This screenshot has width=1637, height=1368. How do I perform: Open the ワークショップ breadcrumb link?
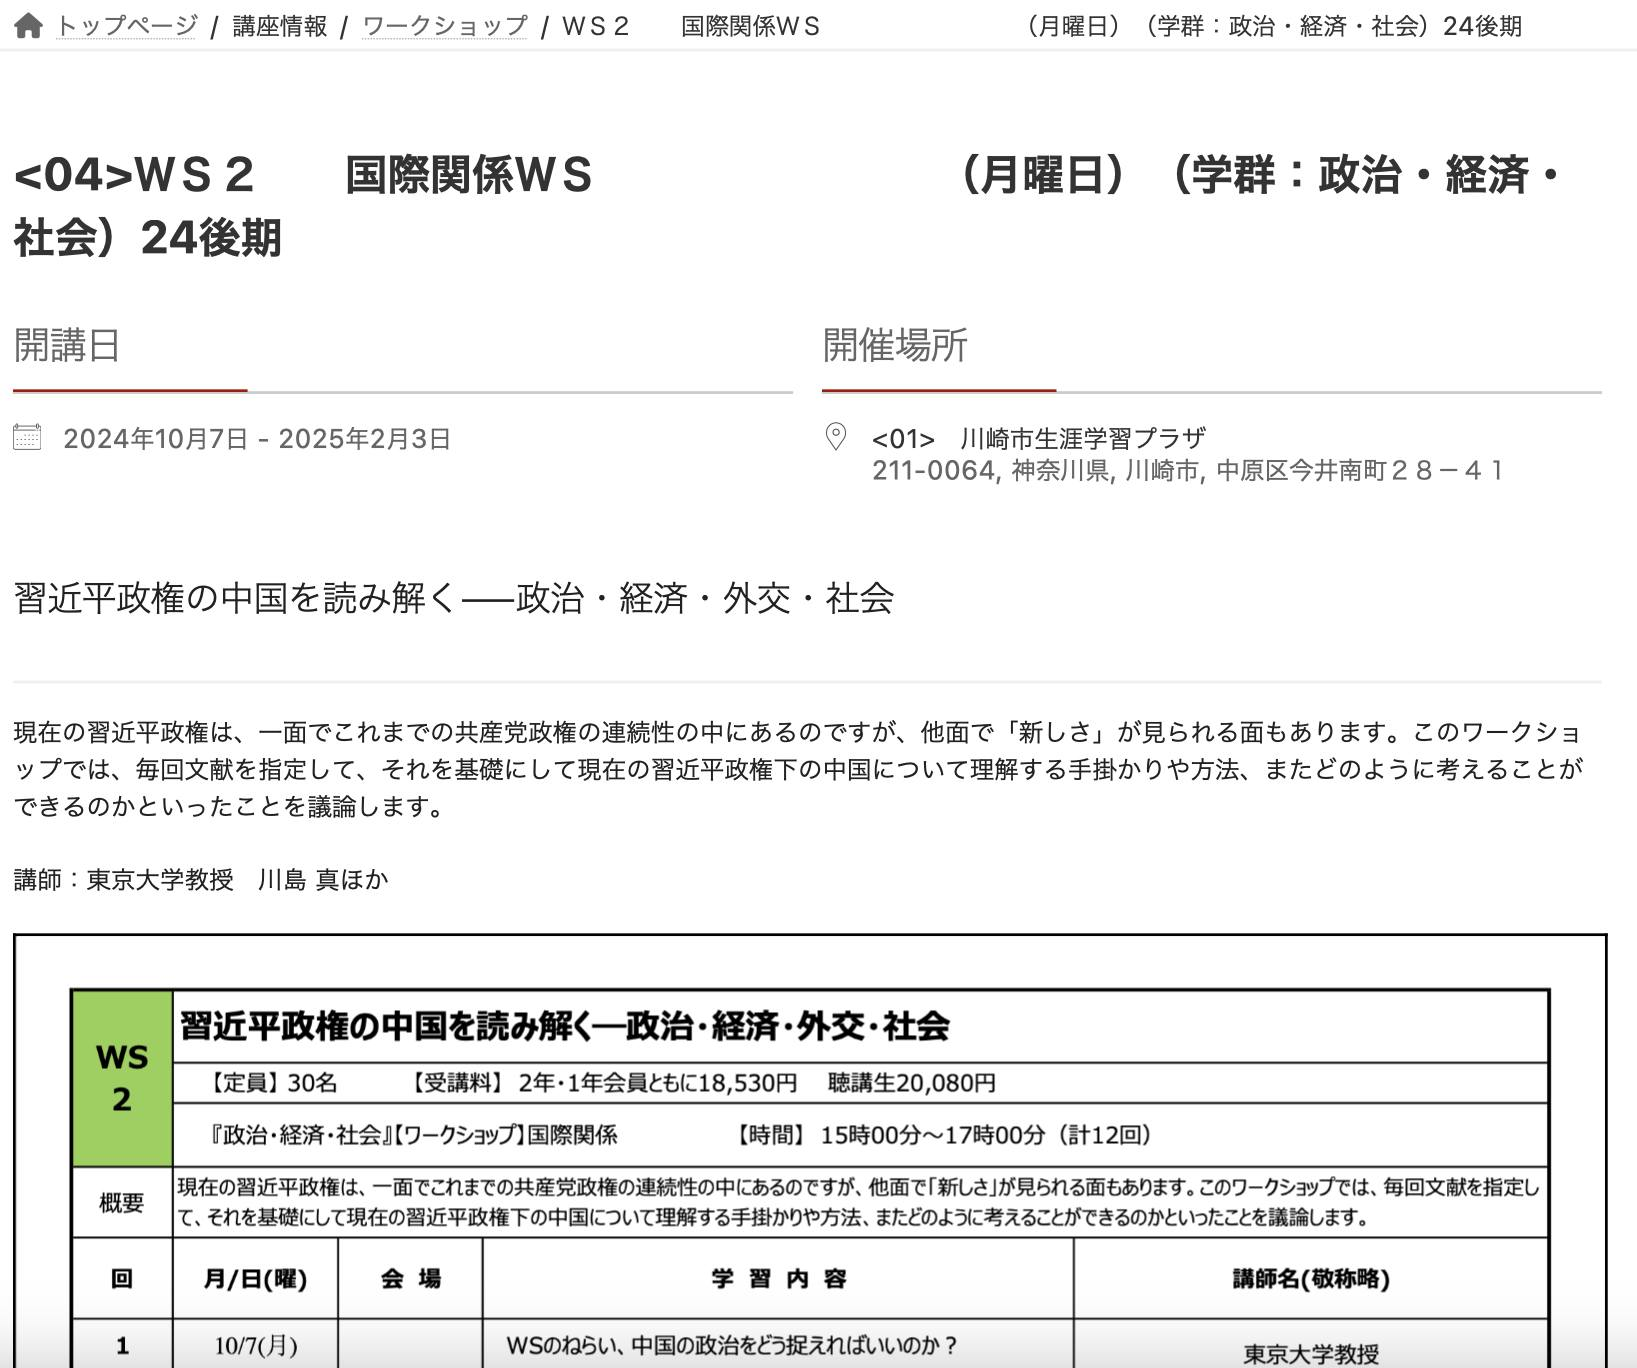444,26
